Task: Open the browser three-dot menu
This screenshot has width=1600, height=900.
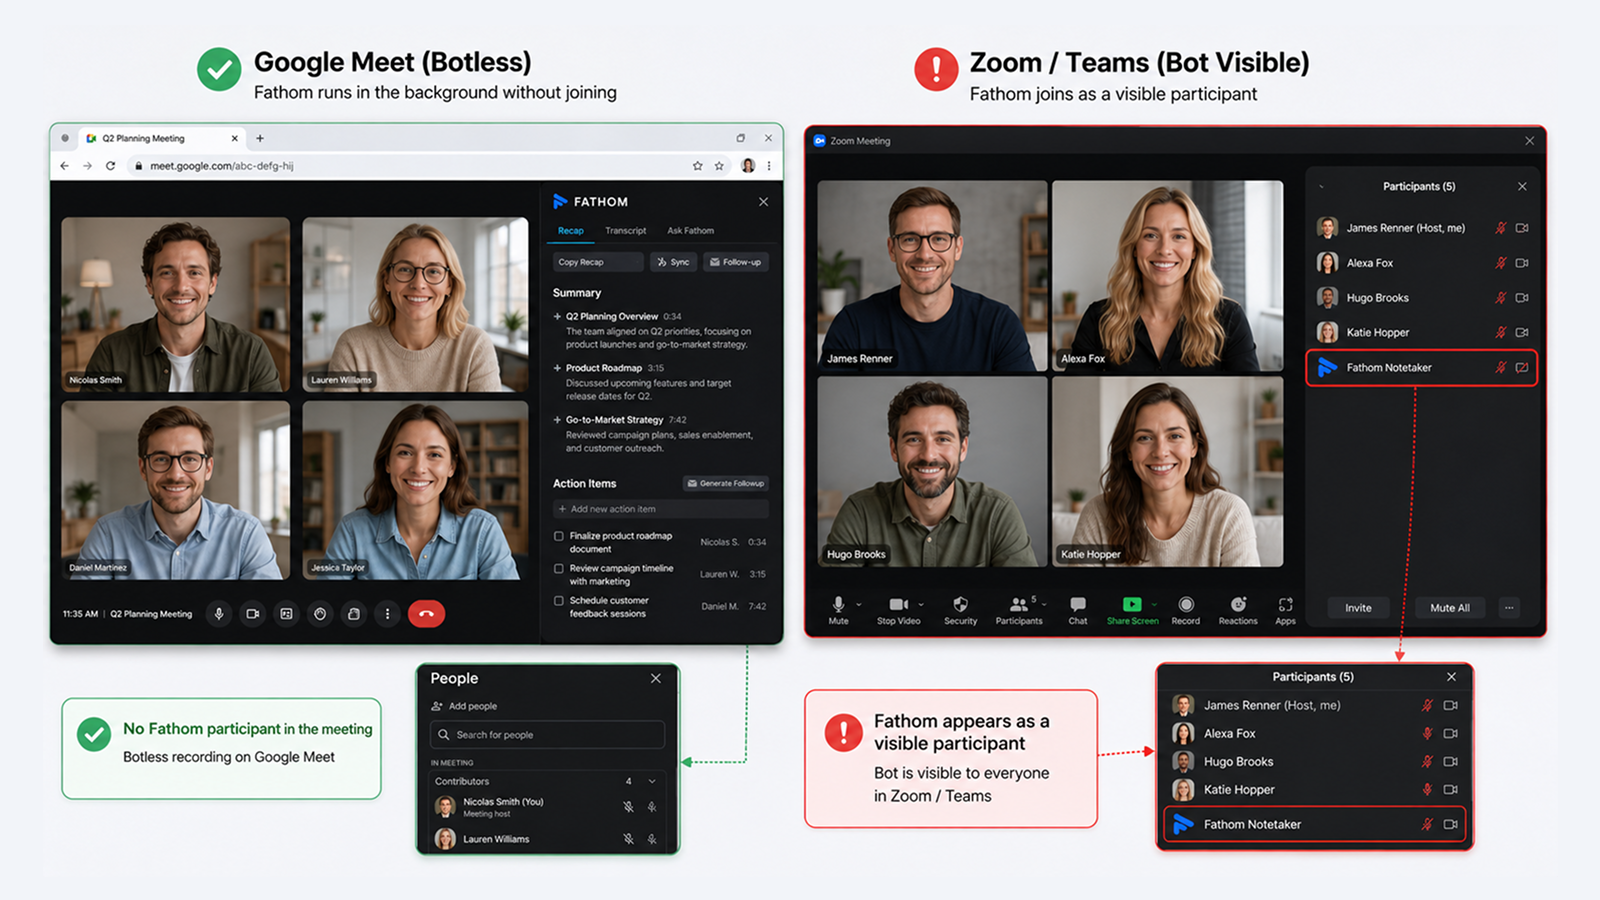Action: tap(769, 166)
